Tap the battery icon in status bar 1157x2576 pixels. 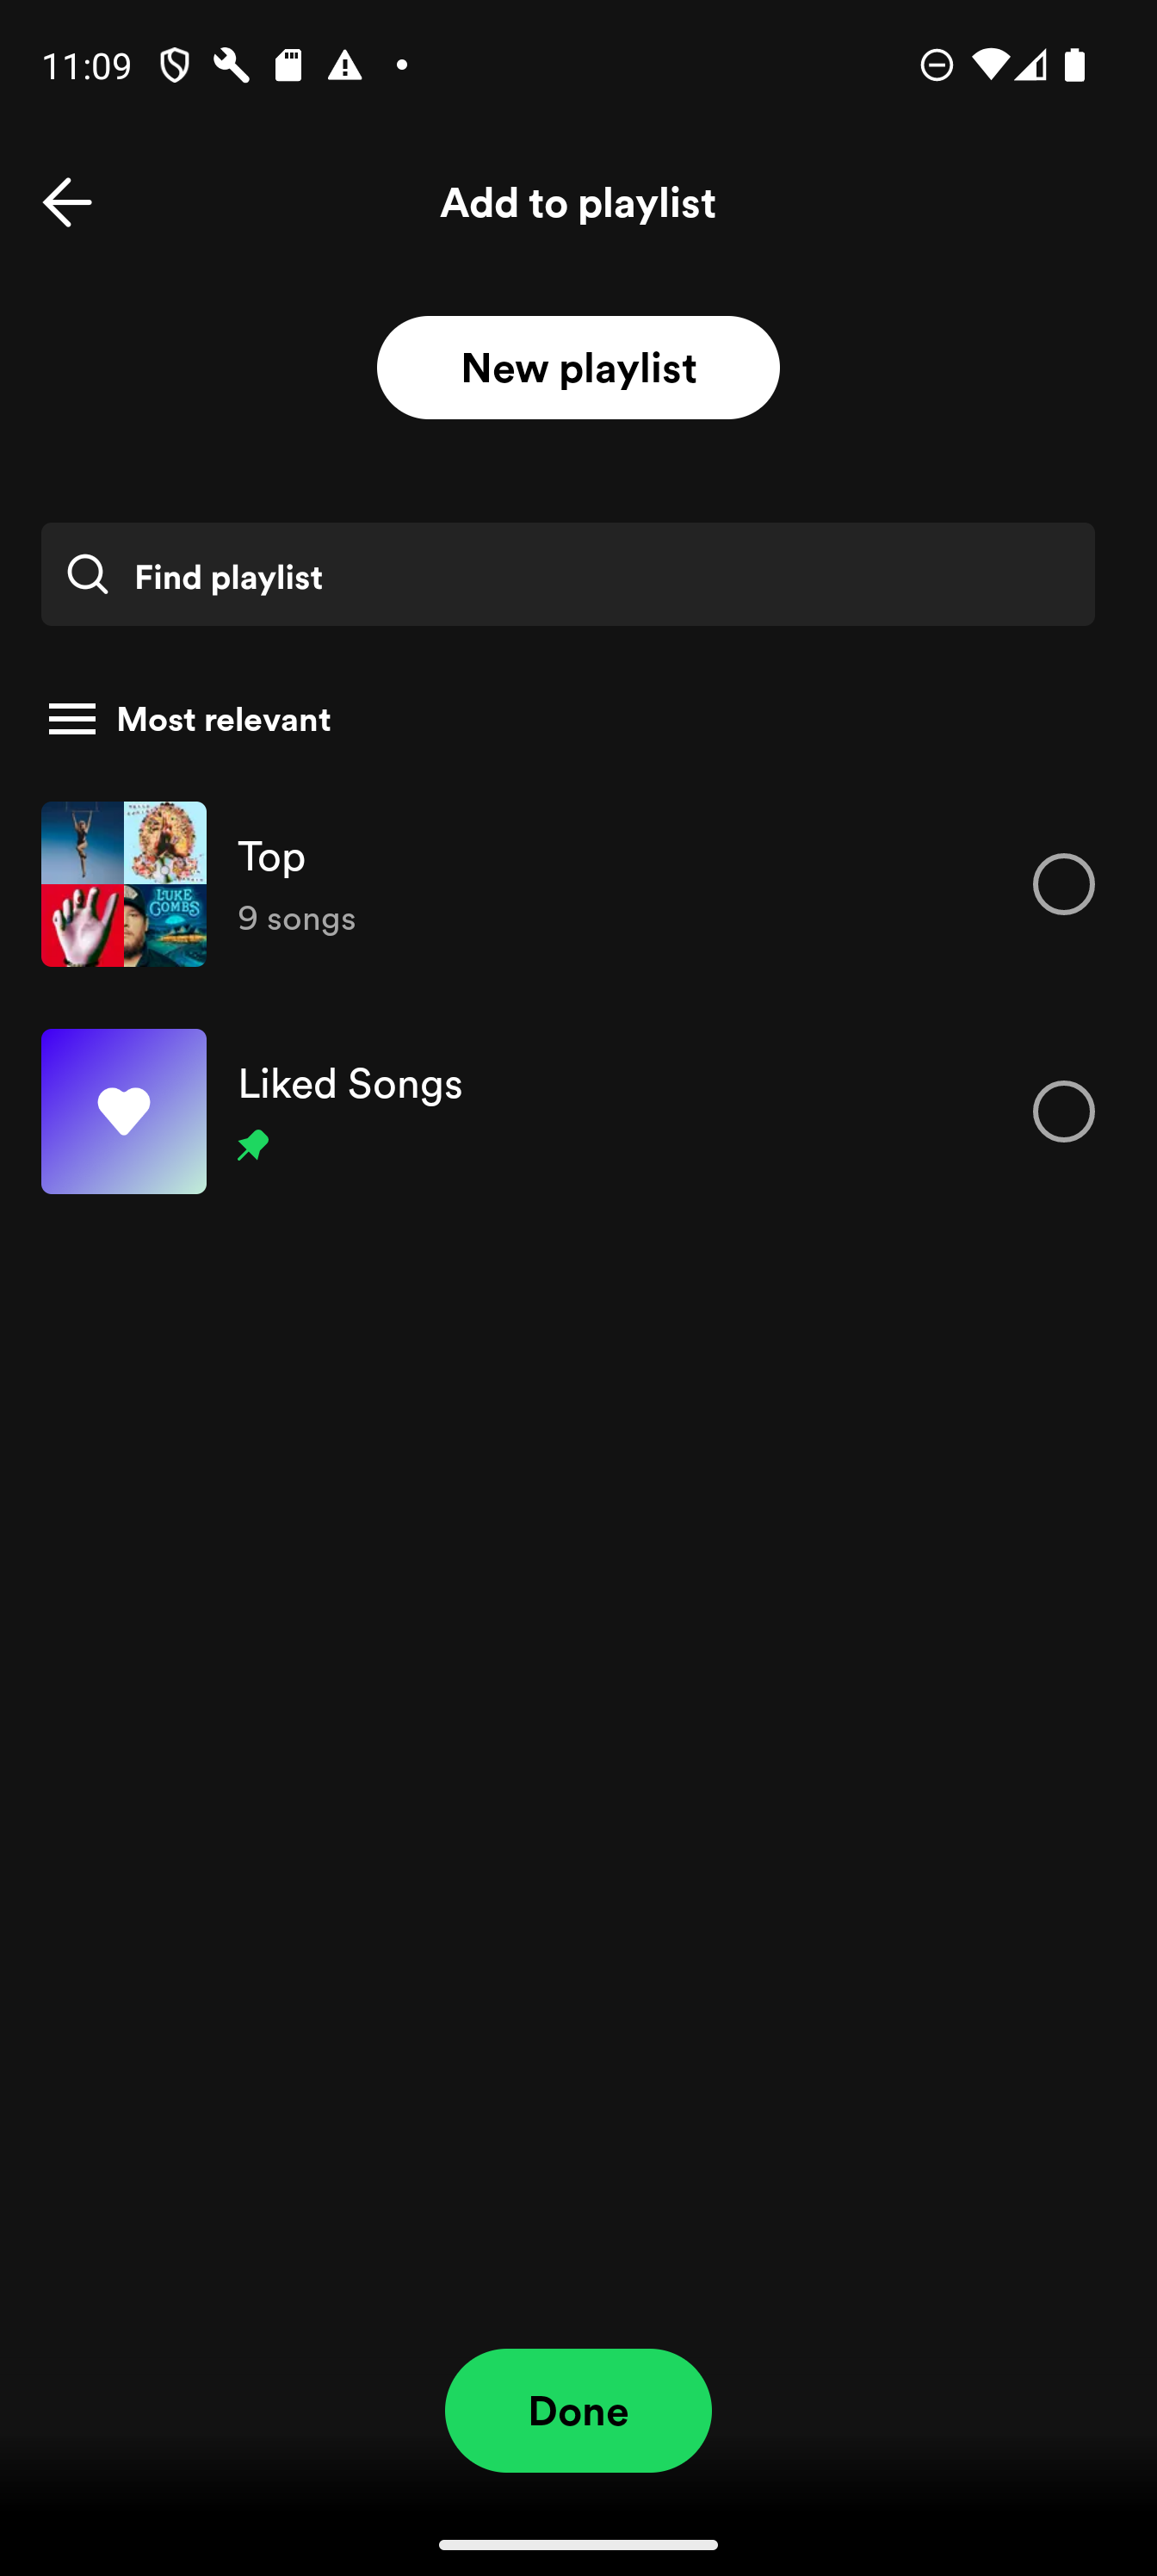tap(1075, 66)
